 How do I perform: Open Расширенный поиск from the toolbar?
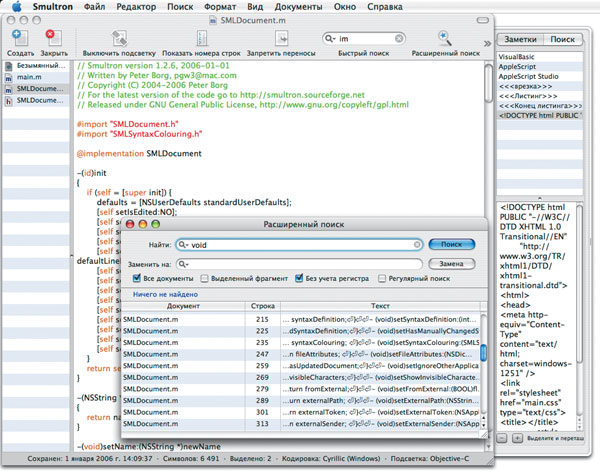[x=445, y=37]
